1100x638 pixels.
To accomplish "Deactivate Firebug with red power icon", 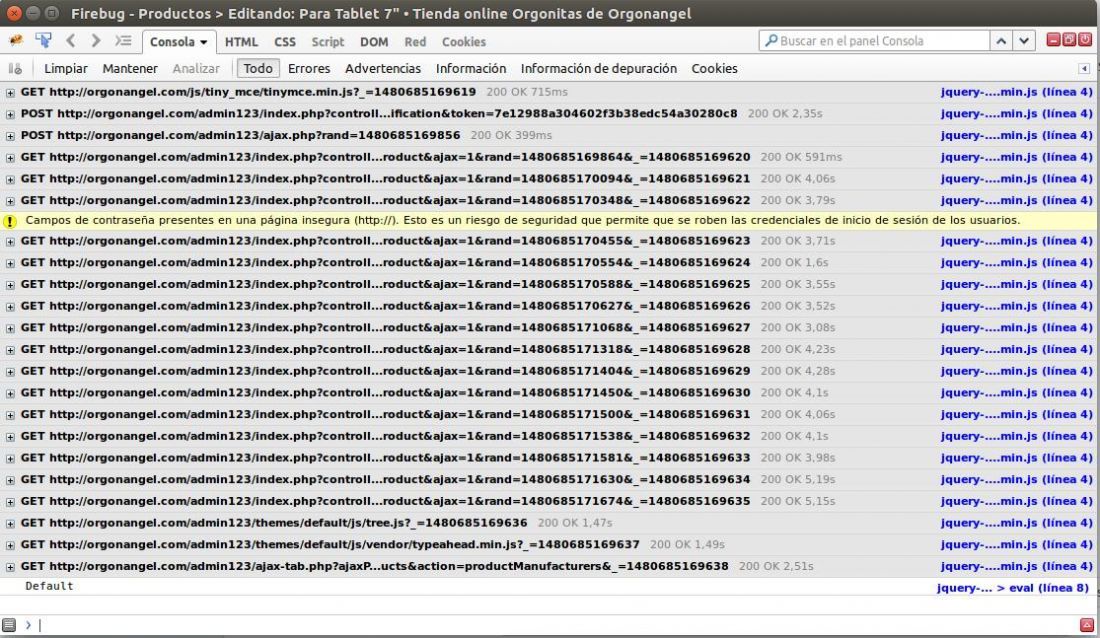I will 1085,40.
